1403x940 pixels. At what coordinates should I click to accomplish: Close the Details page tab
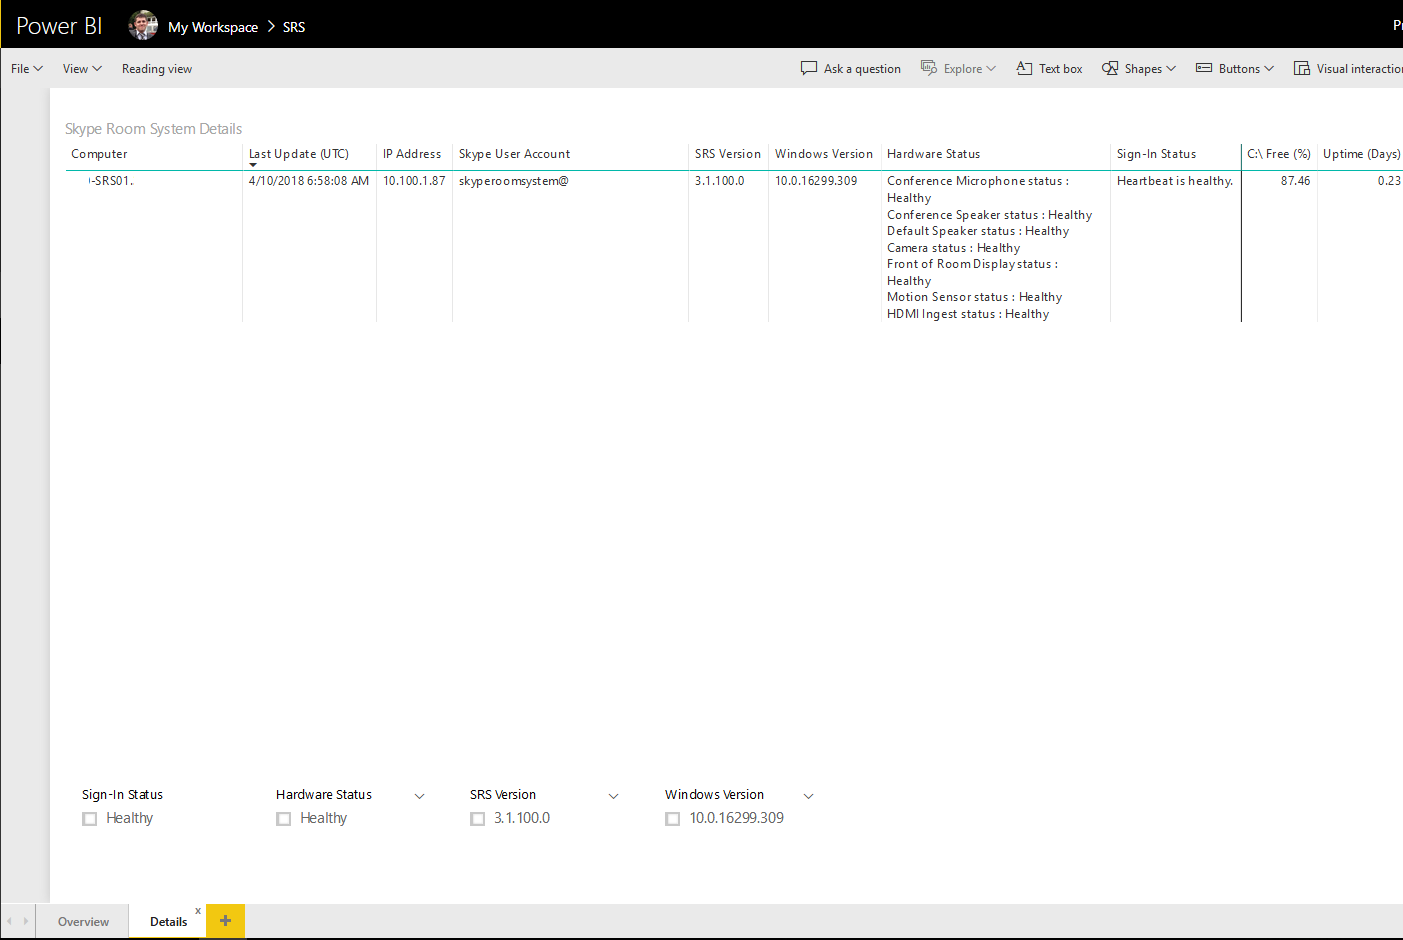198,911
